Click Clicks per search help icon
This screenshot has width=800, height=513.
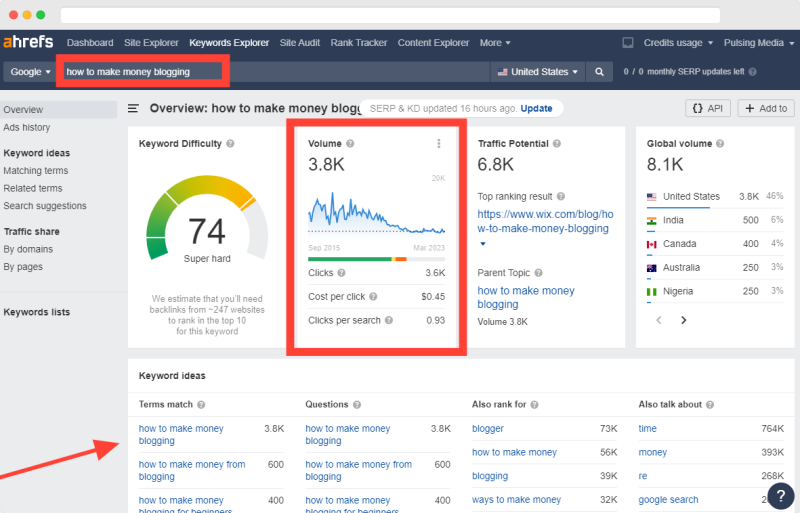[389, 321]
